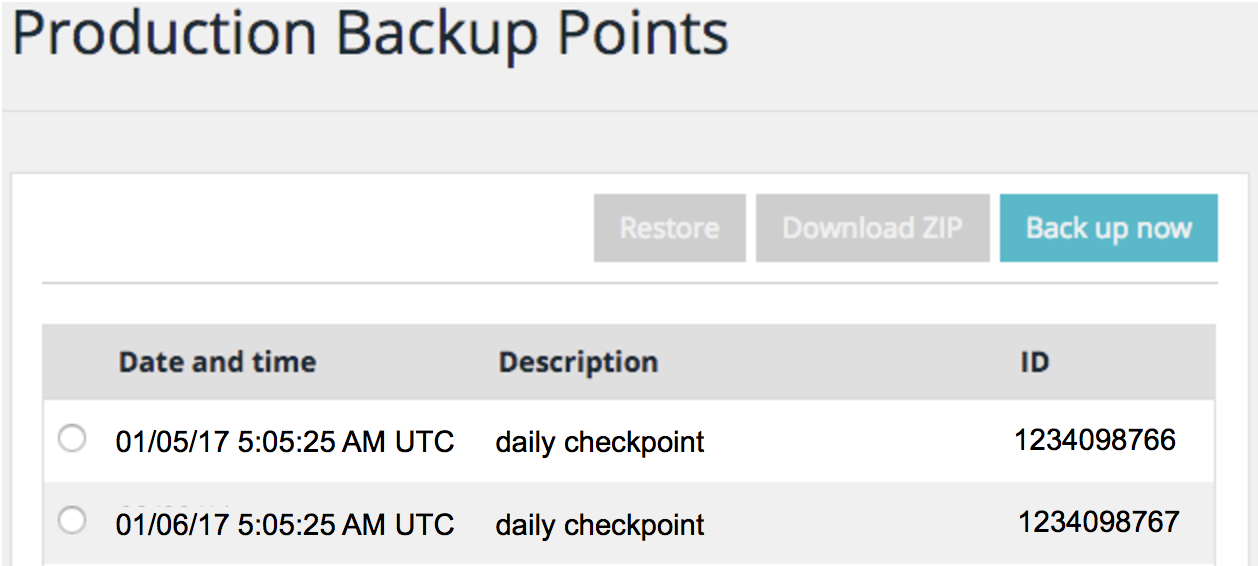Image resolution: width=1258 pixels, height=566 pixels.
Task: Click the ID column header
Action: 1034,362
